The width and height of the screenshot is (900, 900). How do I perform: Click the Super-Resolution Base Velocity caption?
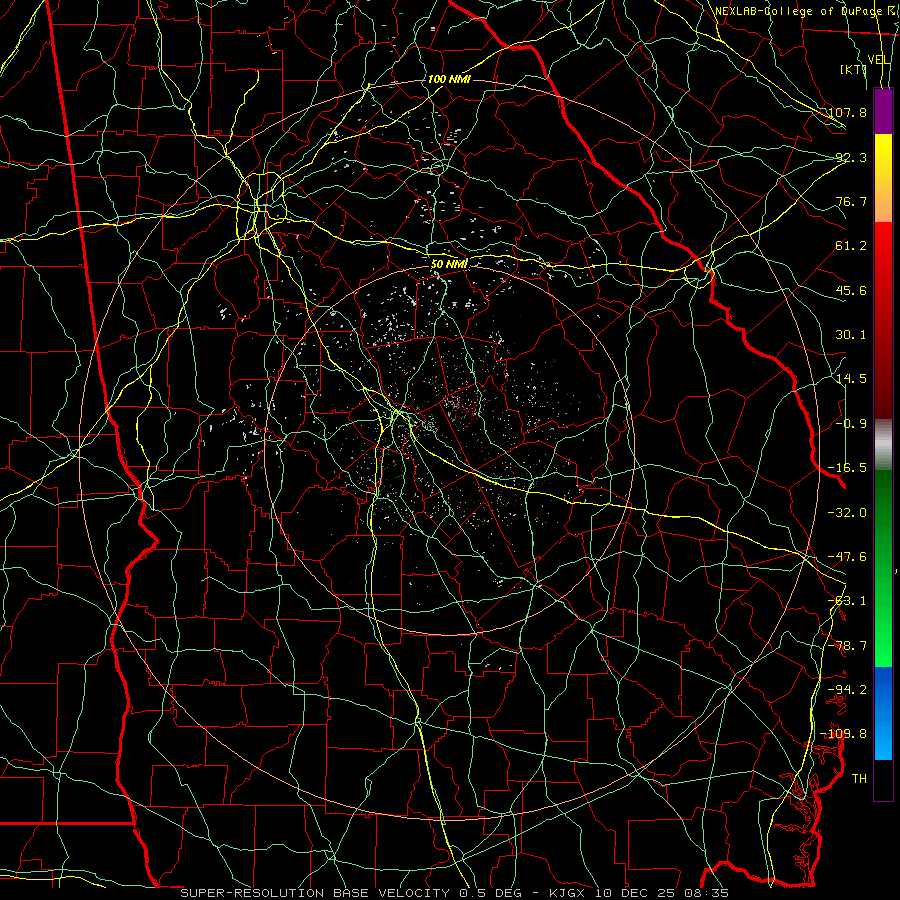pyautogui.click(x=455, y=893)
